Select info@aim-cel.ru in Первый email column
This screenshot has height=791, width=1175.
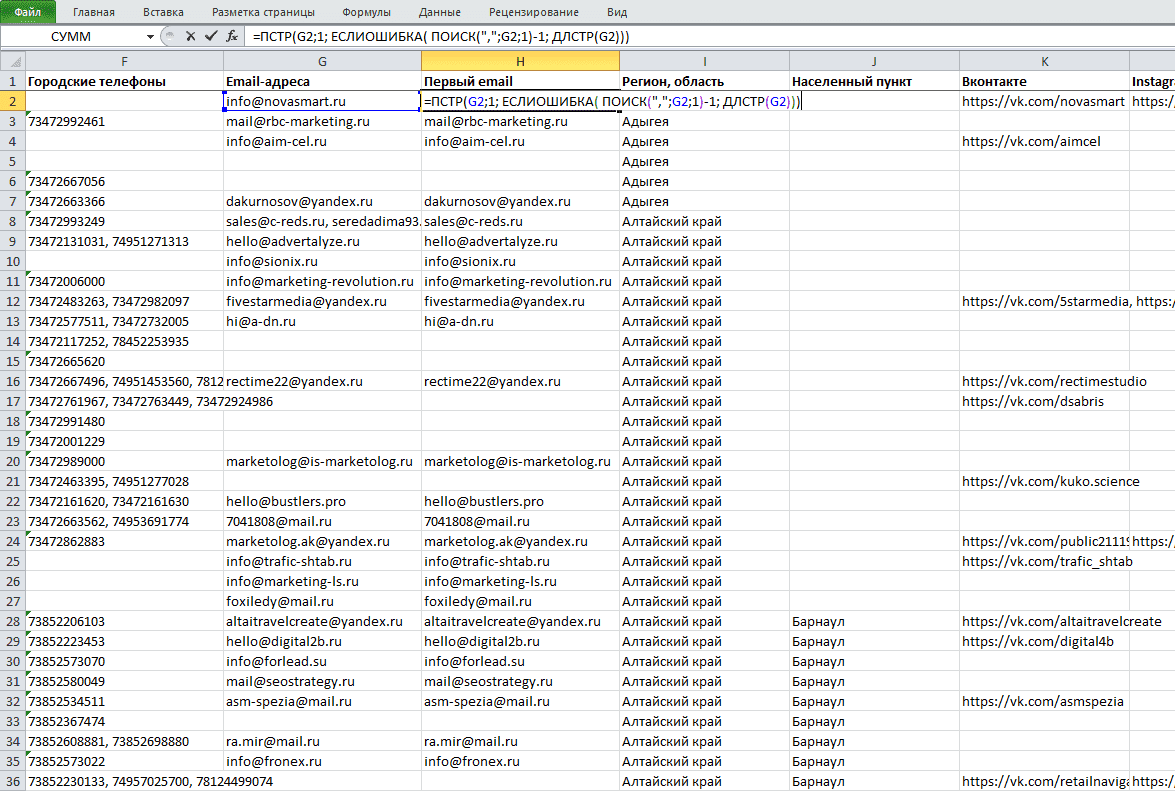click(520, 142)
